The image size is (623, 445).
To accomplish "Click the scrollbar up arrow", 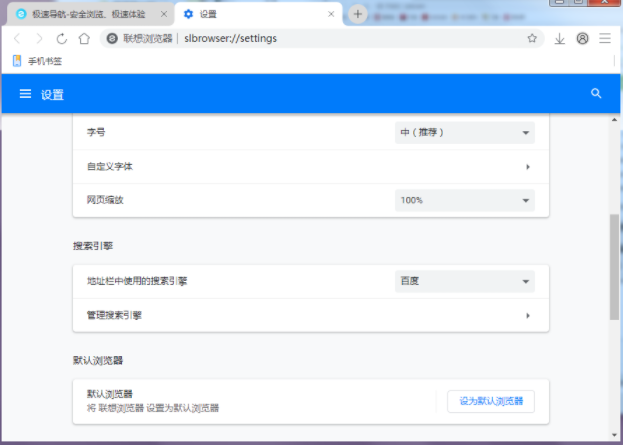I will 614,120.
